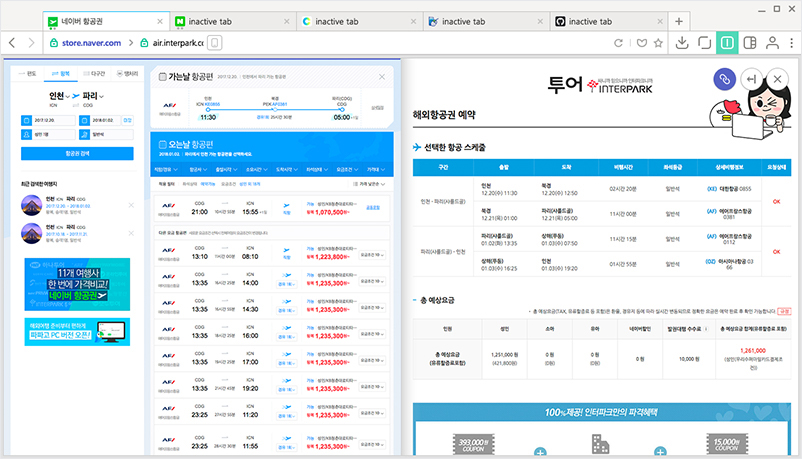Switch to second inactive tab with green N icon
The image size is (802, 459).
coord(232,21)
